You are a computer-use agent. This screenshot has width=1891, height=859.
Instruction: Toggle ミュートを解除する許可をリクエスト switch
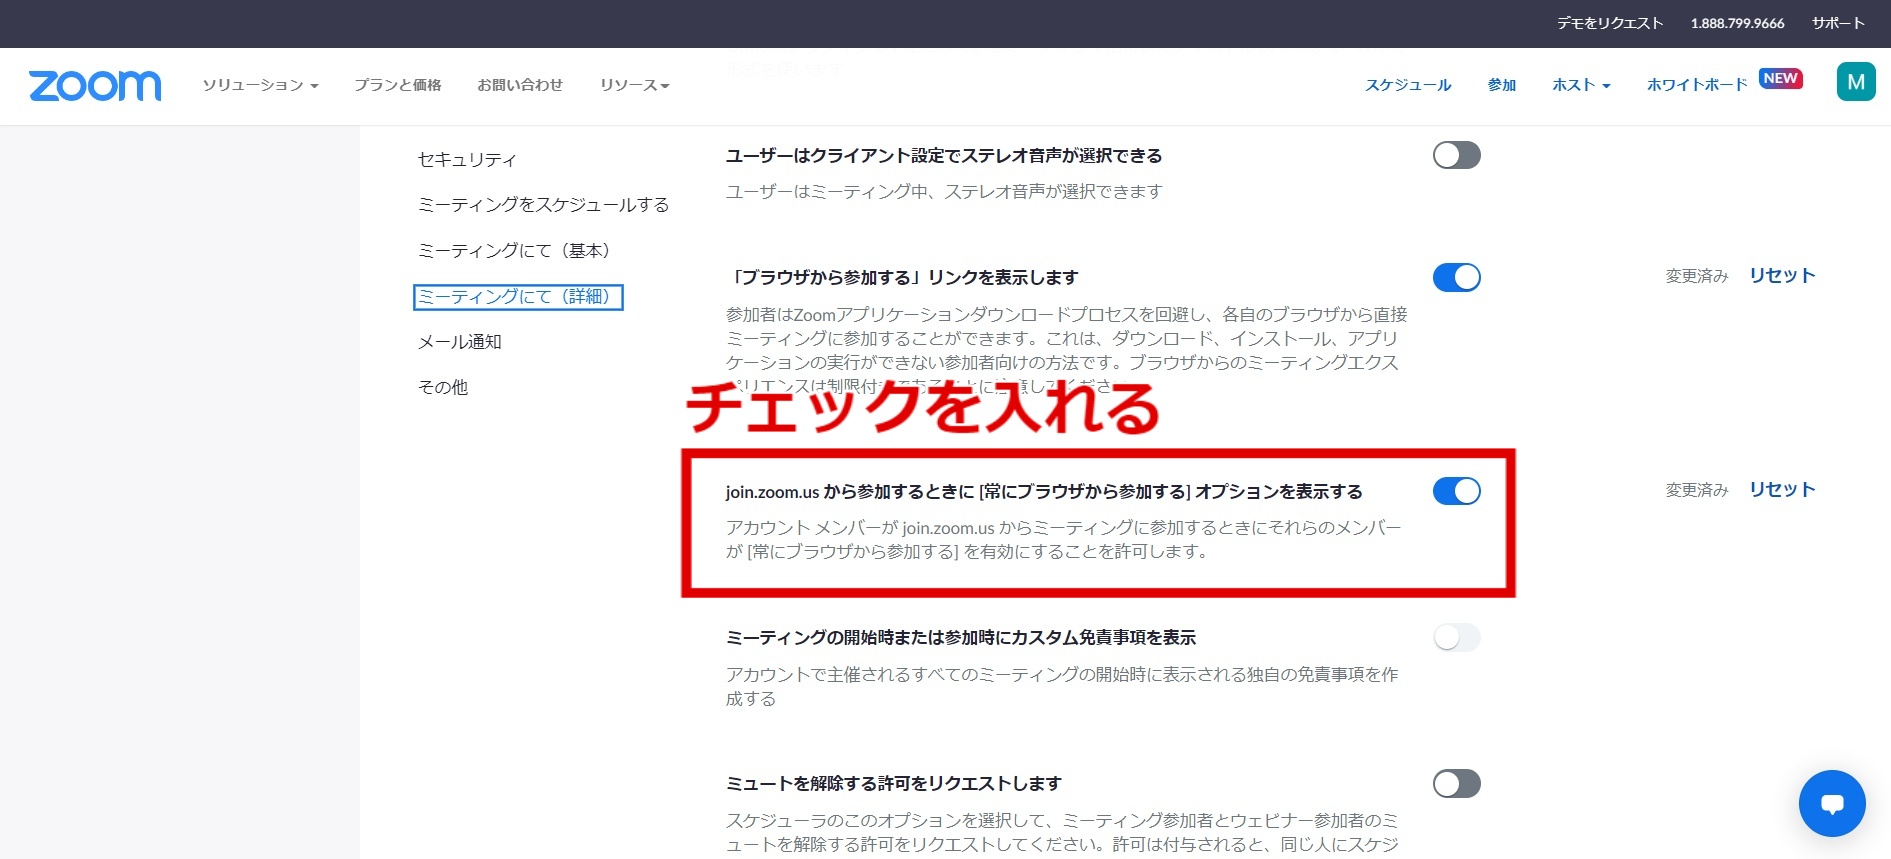[1456, 783]
